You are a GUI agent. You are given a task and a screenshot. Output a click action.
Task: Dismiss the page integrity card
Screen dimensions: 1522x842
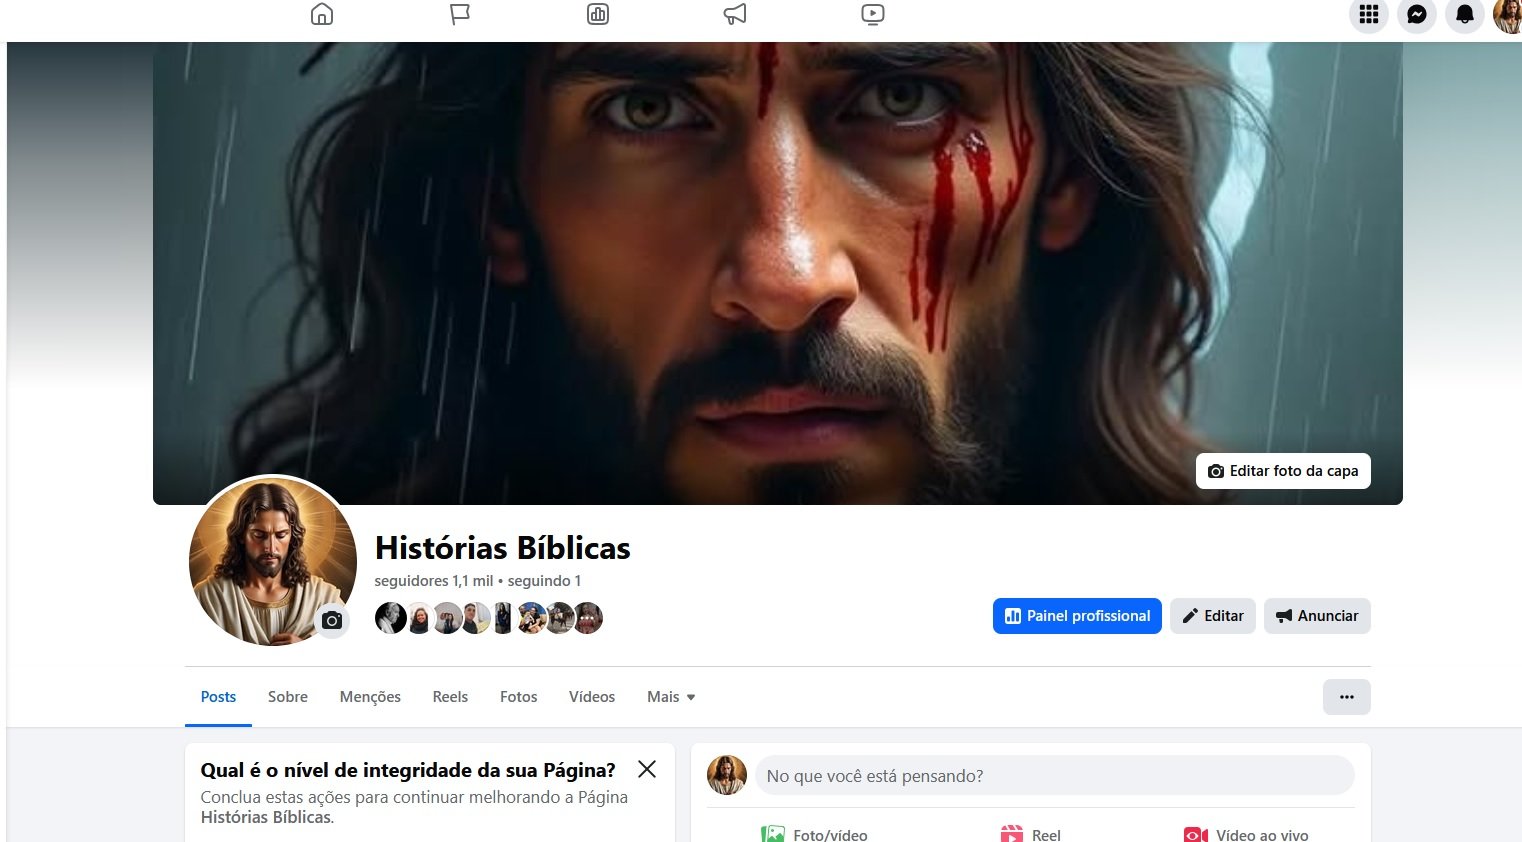pos(647,769)
